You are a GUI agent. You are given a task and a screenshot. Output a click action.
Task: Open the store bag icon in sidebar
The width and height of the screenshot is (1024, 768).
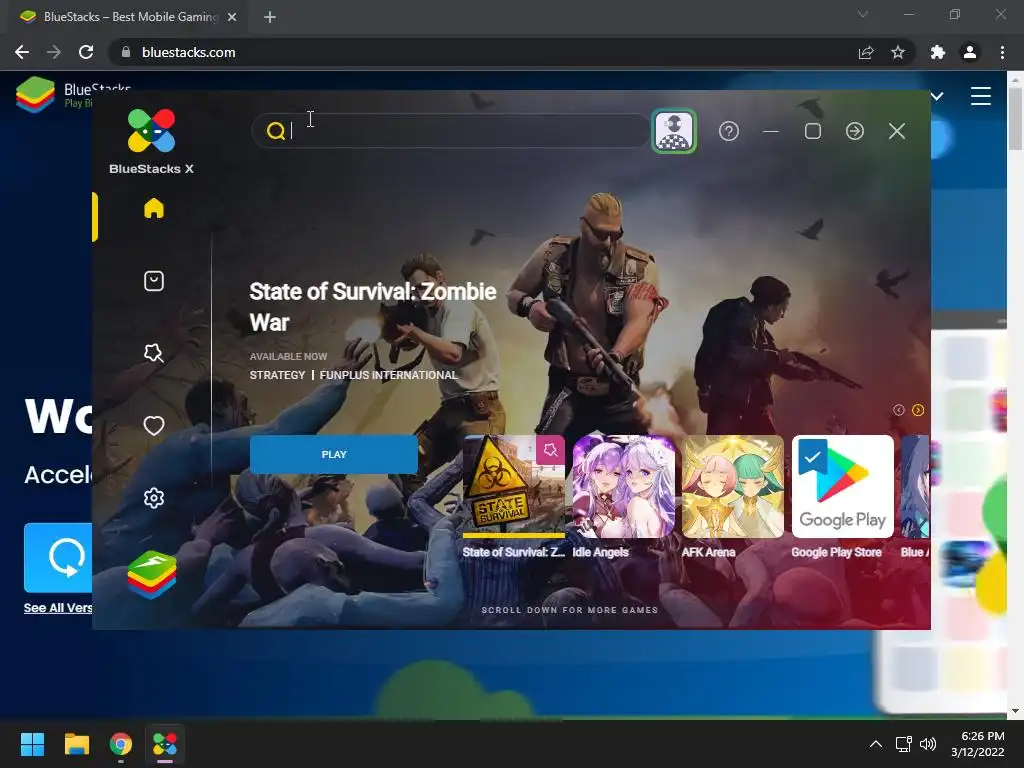coord(153,281)
